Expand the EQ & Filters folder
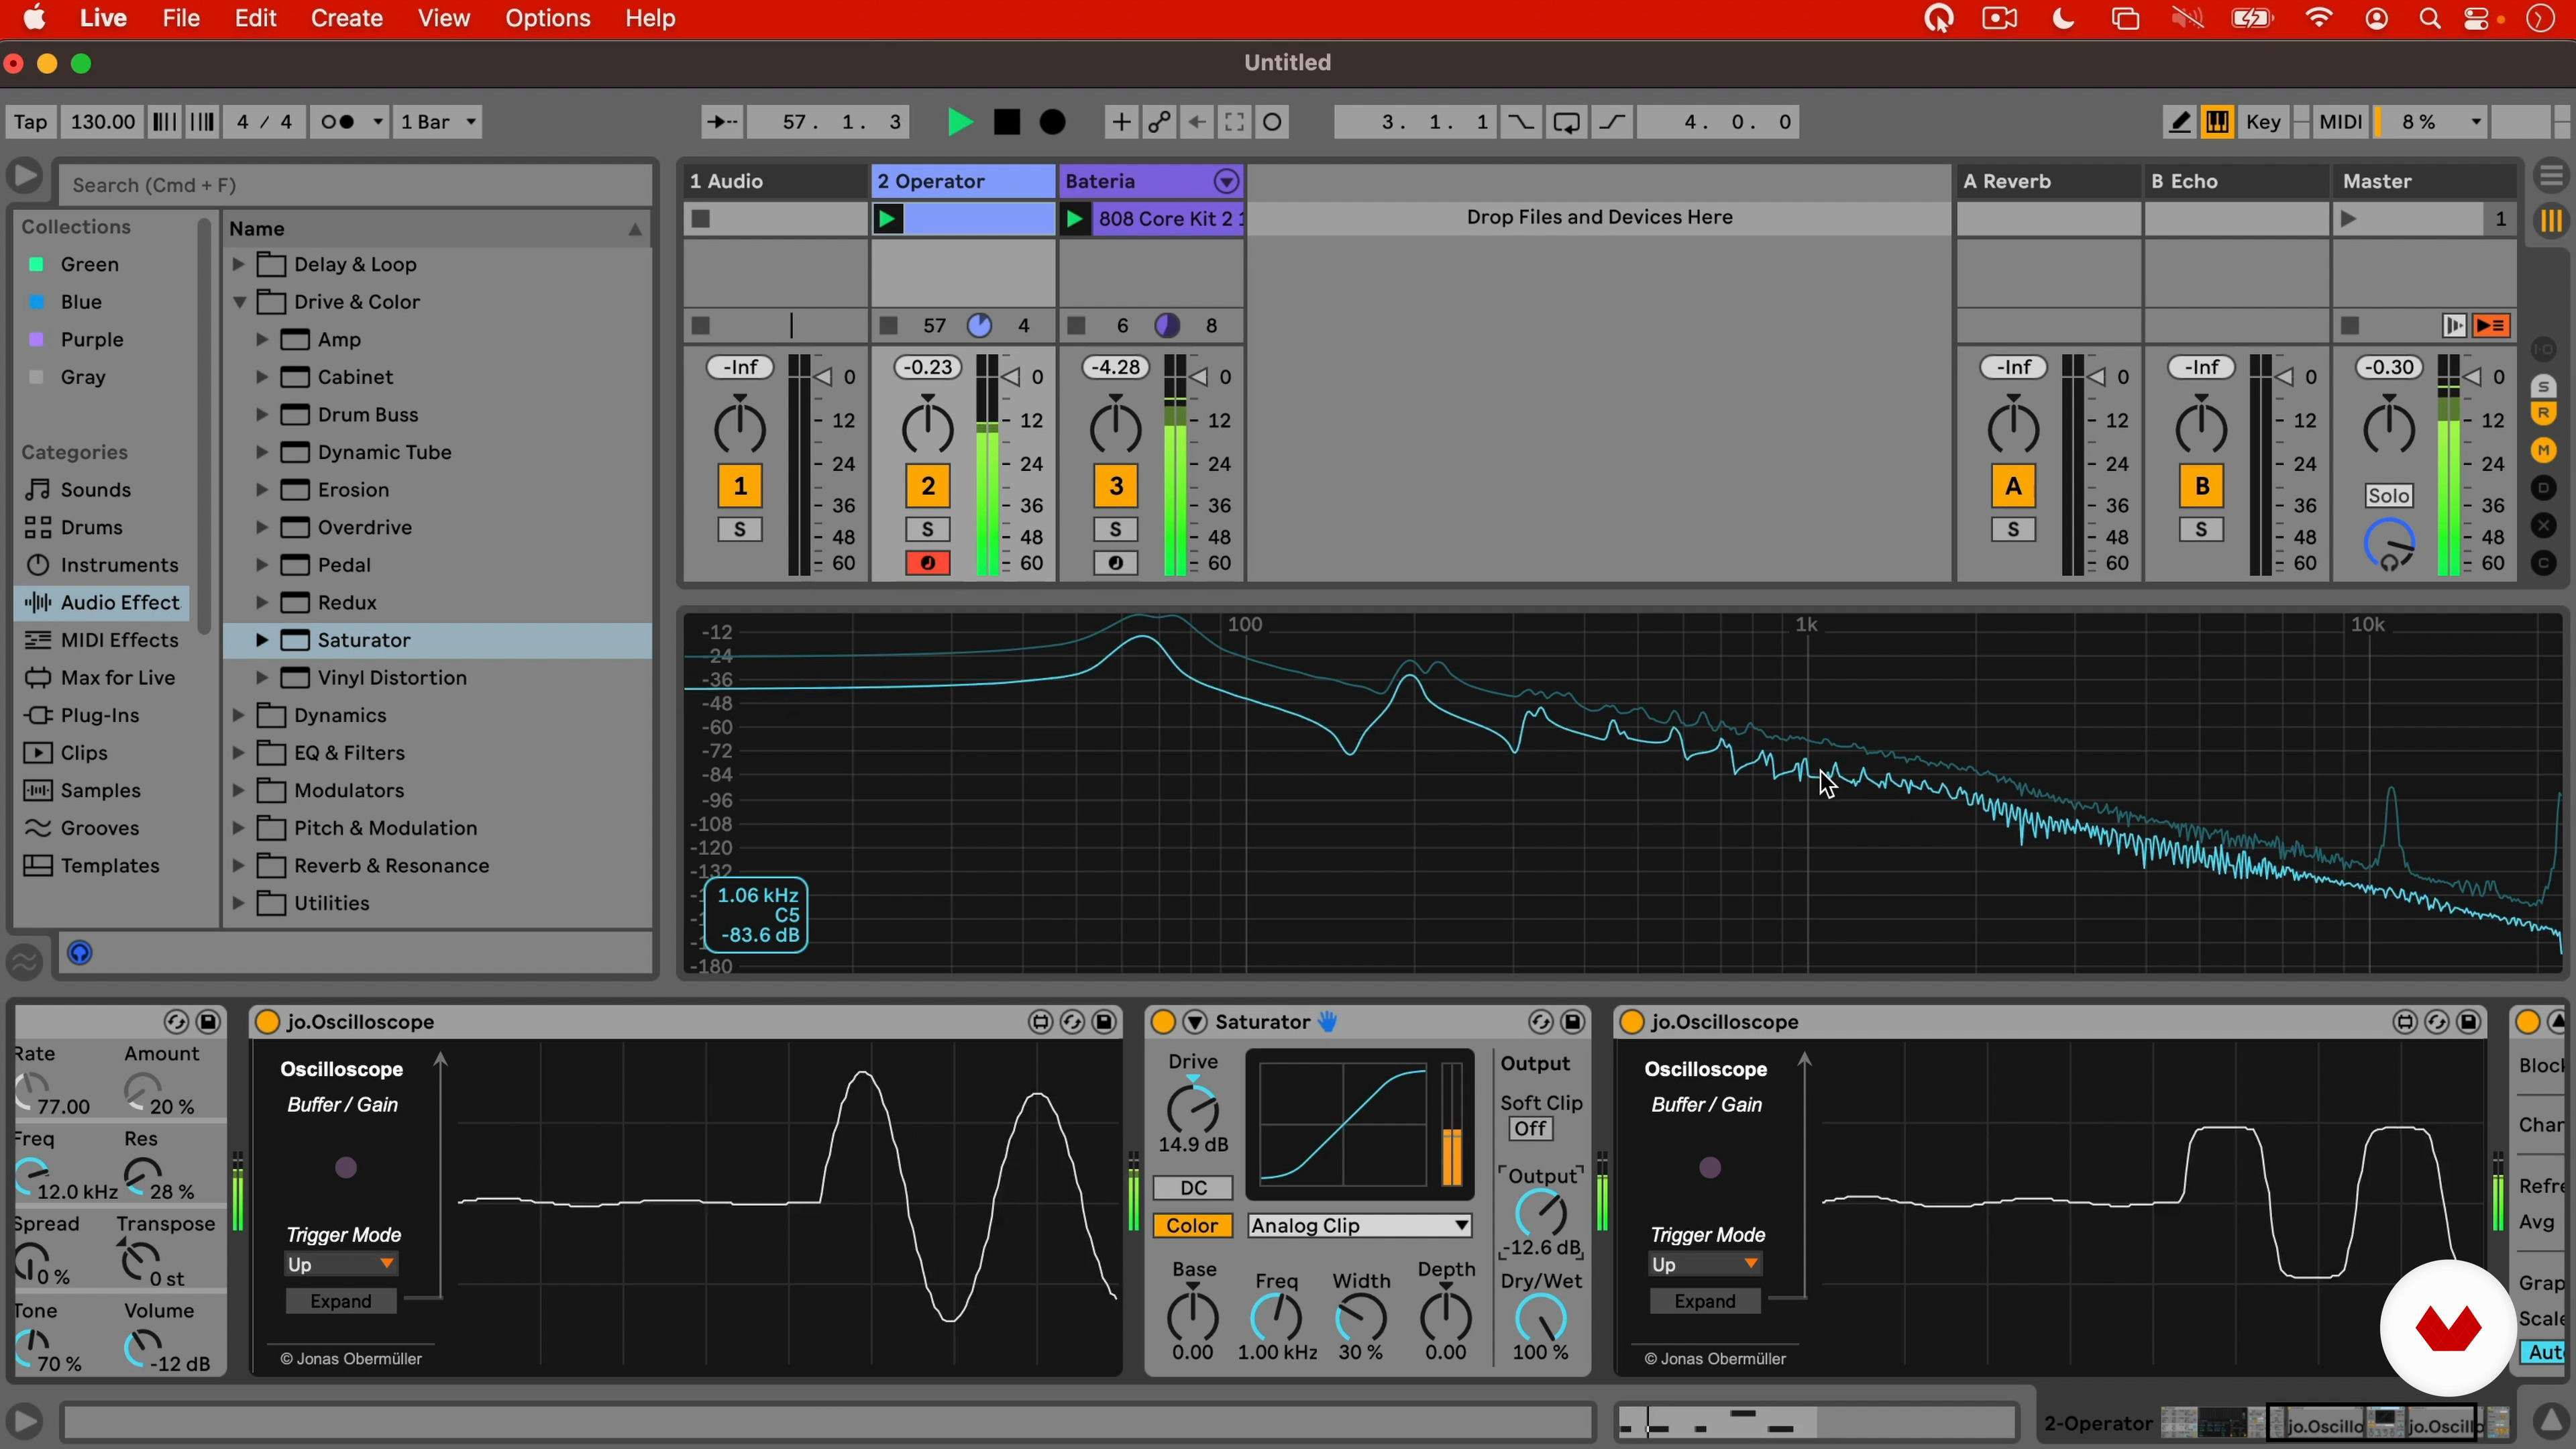 coord(238,753)
